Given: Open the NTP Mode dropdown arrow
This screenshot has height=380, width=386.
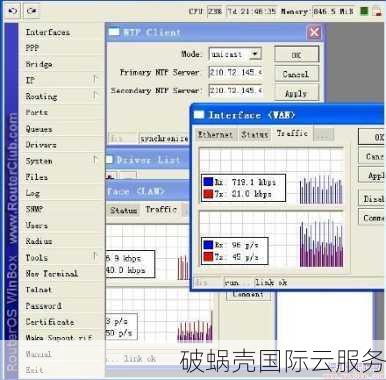Looking at the screenshot, I should [255, 54].
